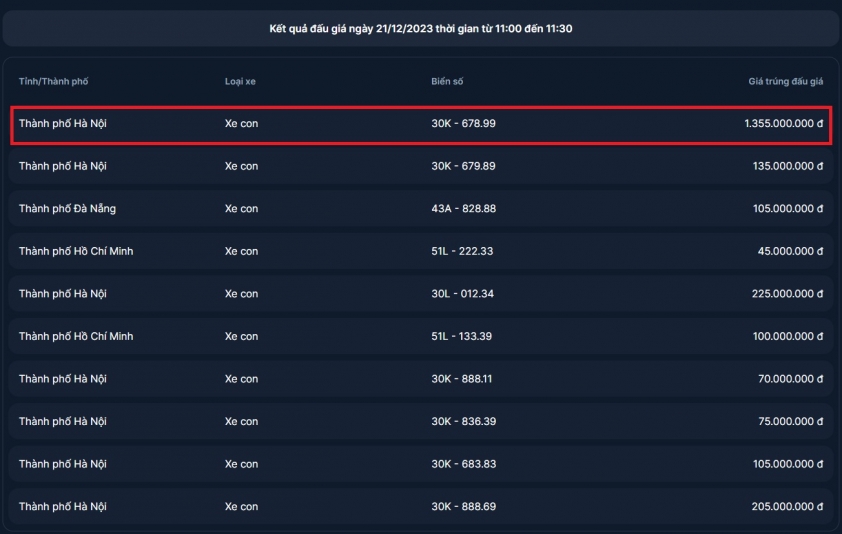Click plate number 51L - 222.33
The height and width of the screenshot is (534, 842).
462,251
